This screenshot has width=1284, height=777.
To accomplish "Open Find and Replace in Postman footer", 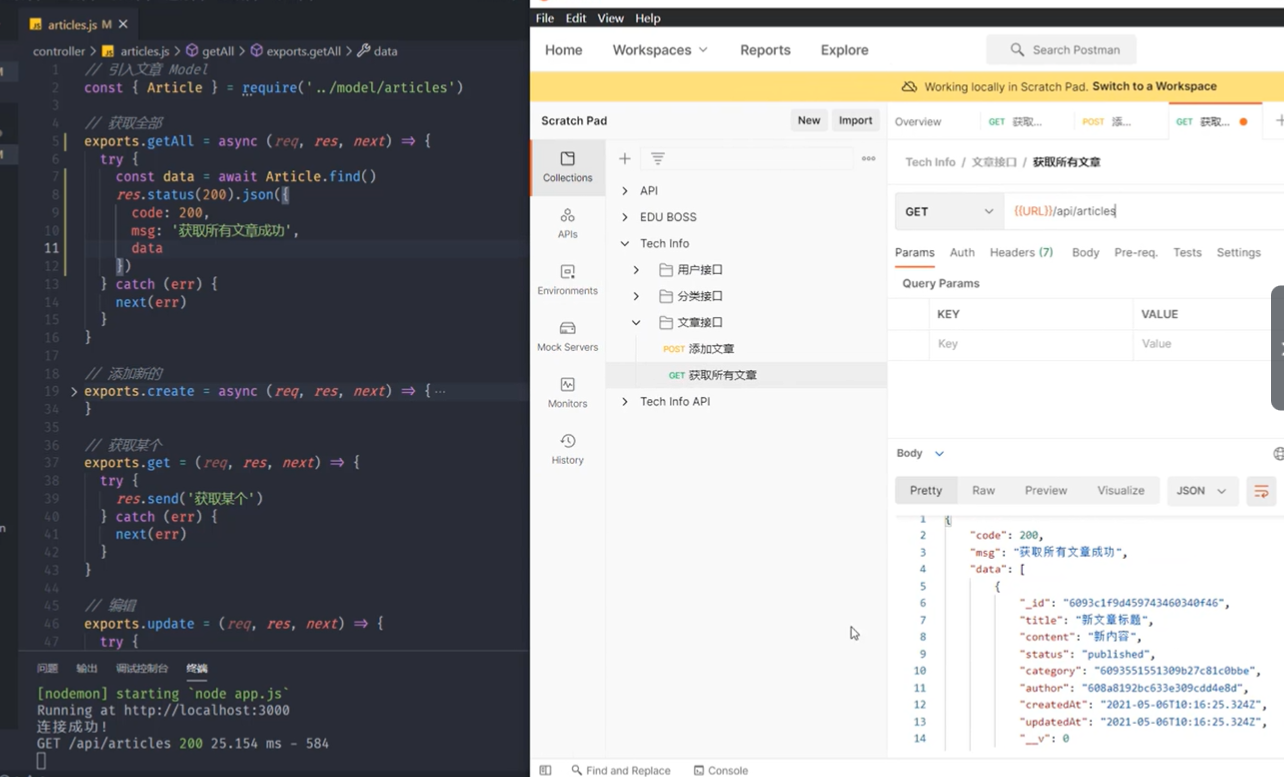I will point(621,770).
